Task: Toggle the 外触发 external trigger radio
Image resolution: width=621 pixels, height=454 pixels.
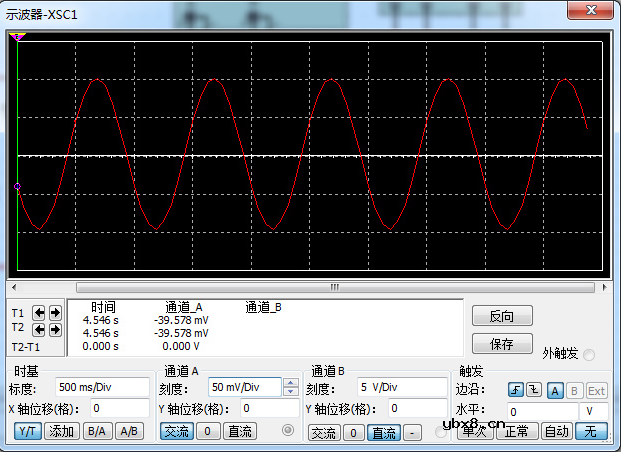Action: click(x=589, y=354)
